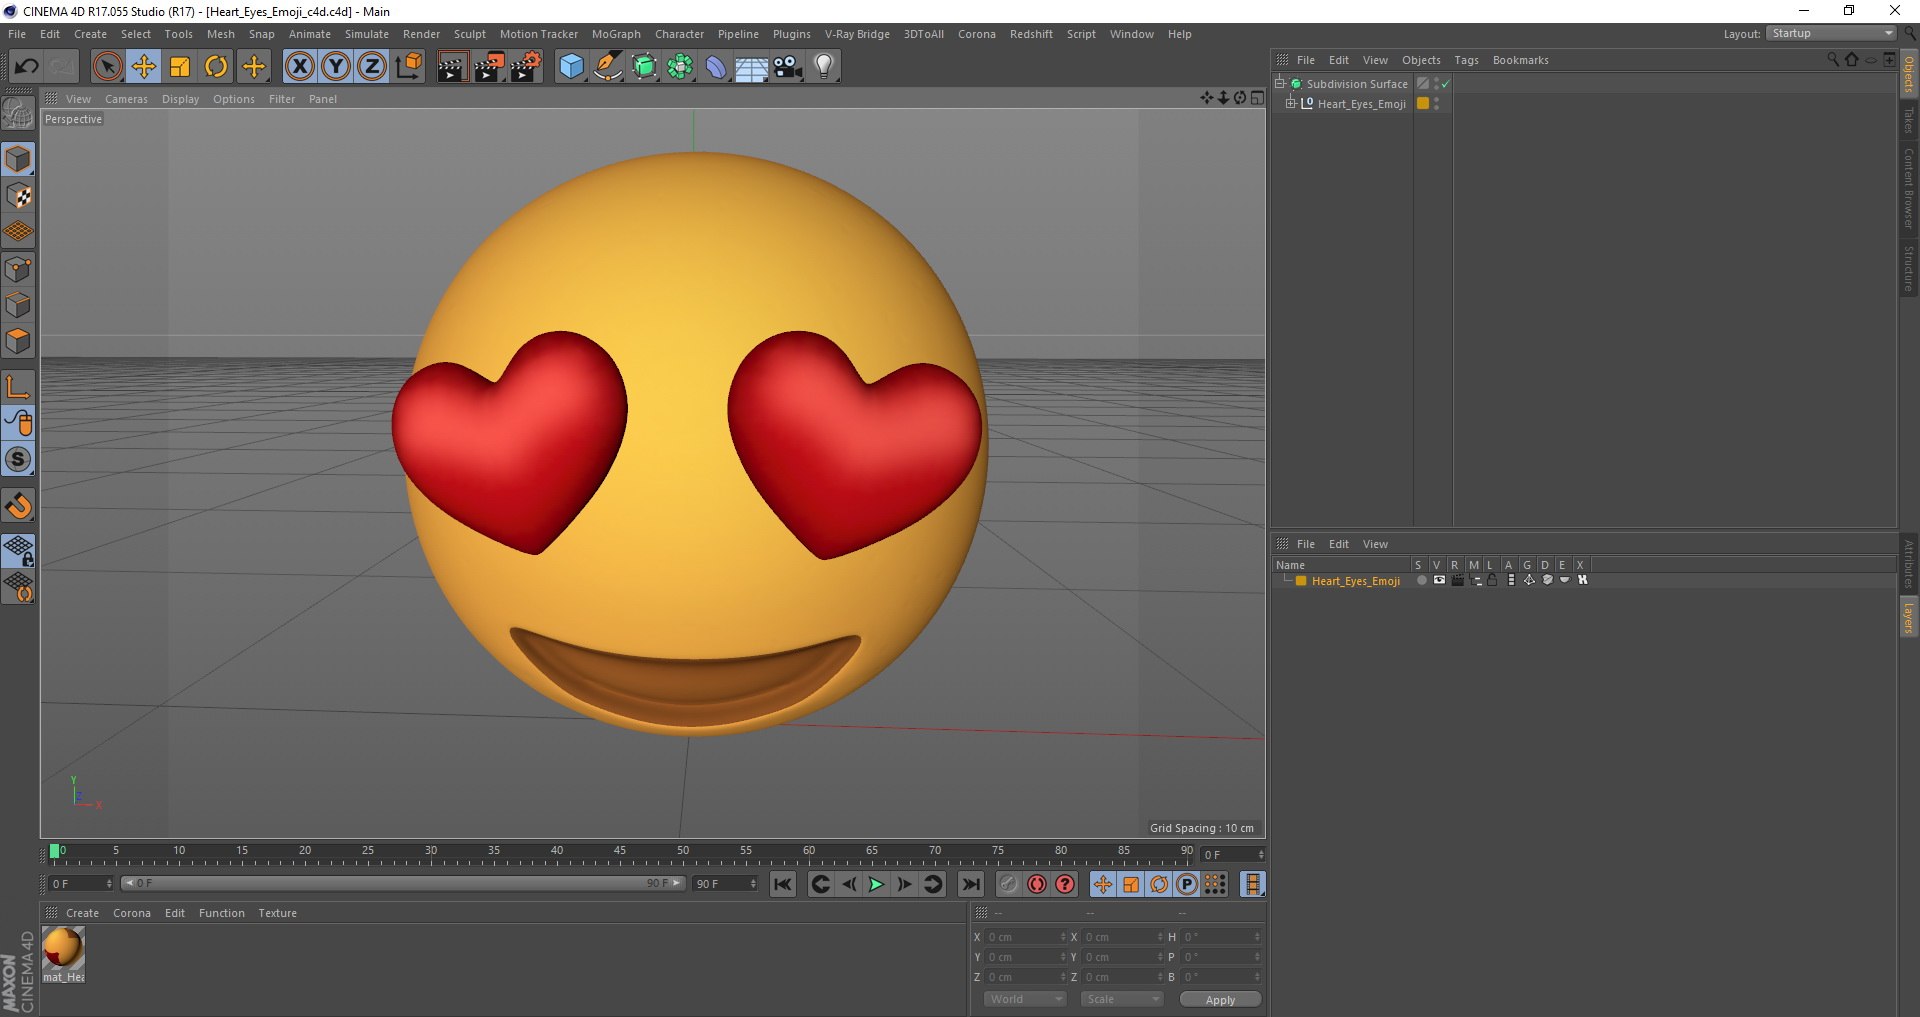This screenshot has width=1920, height=1017.
Task: Click the Floor environment icon
Action: [752, 67]
